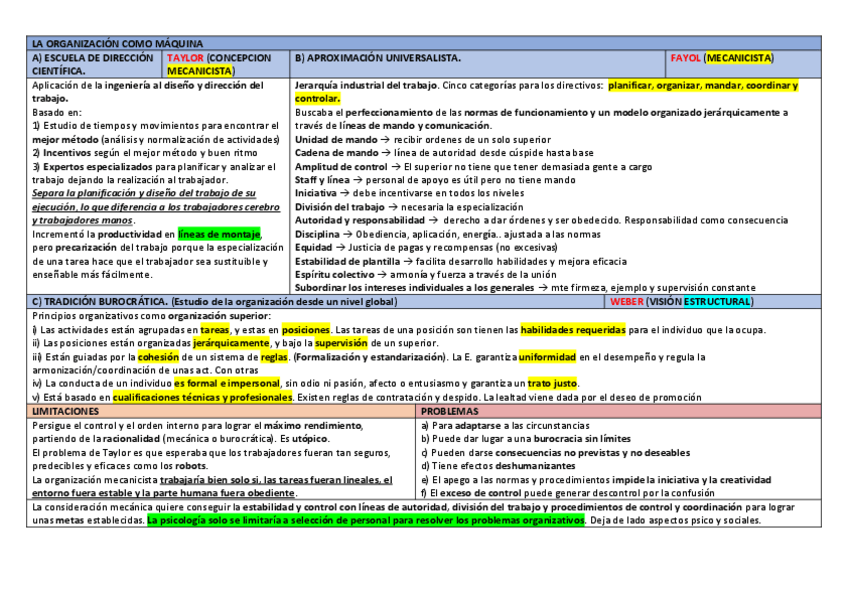Select 'A) ESCUELA DE DIRECCIÓN CIENTÍFICA' header cell
The height and width of the screenshot is (599, 848).
(x=93, y=64)
